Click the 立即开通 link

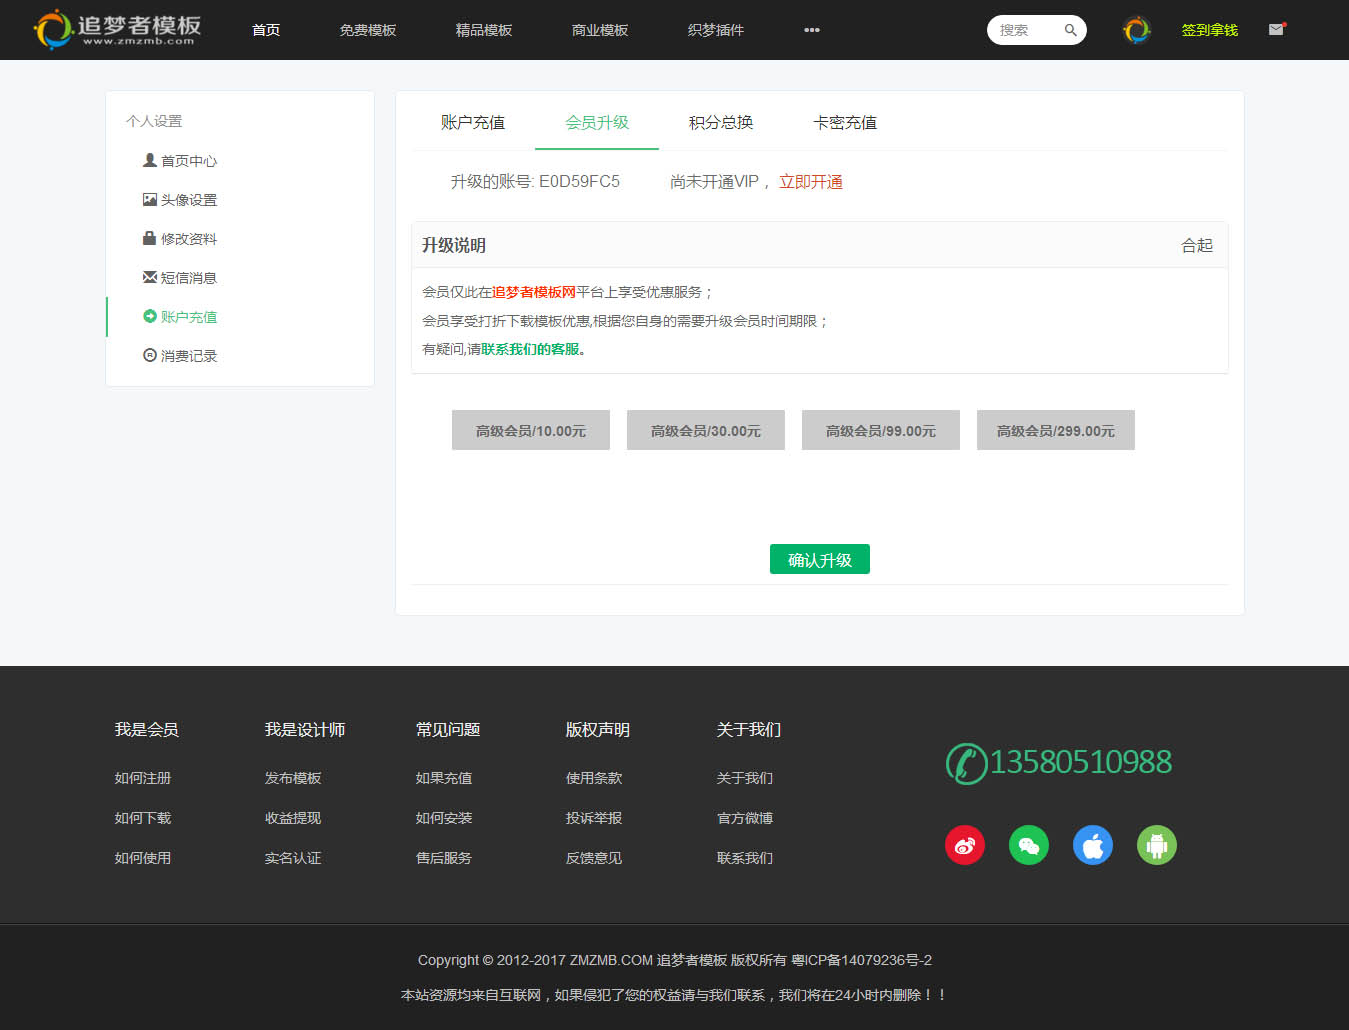click(810, 182)
